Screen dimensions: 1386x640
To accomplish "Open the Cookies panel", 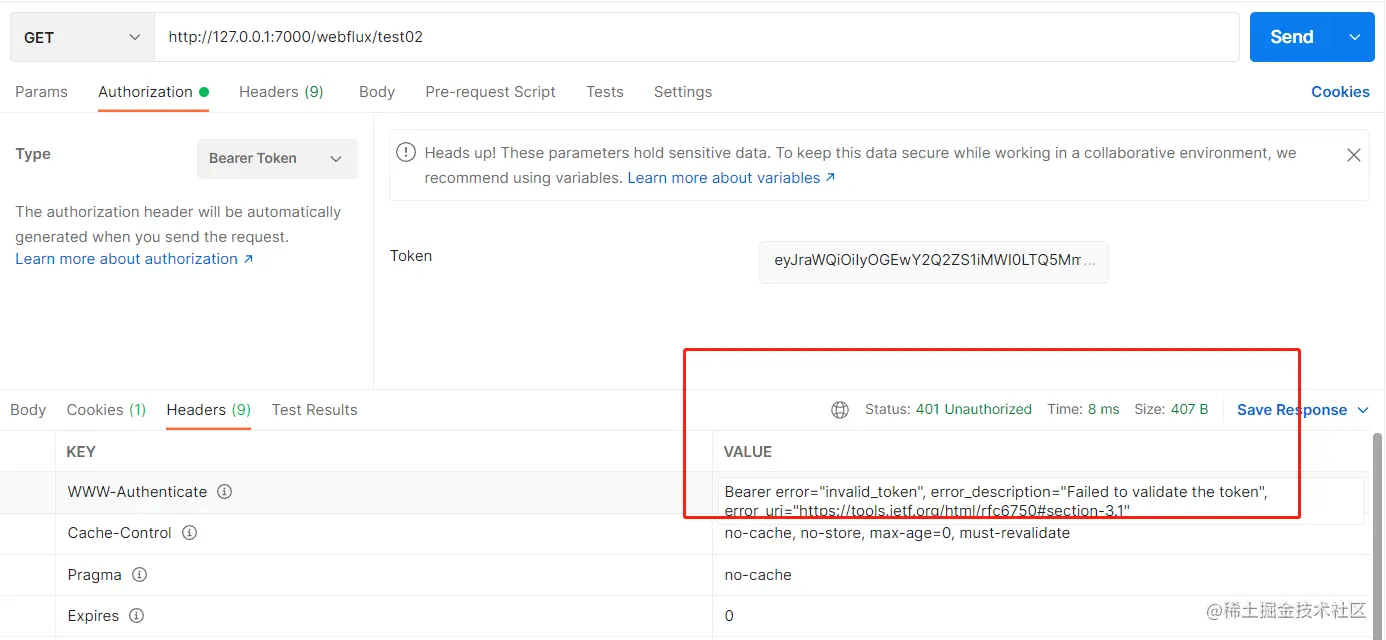I will [x=1340, y=91].
